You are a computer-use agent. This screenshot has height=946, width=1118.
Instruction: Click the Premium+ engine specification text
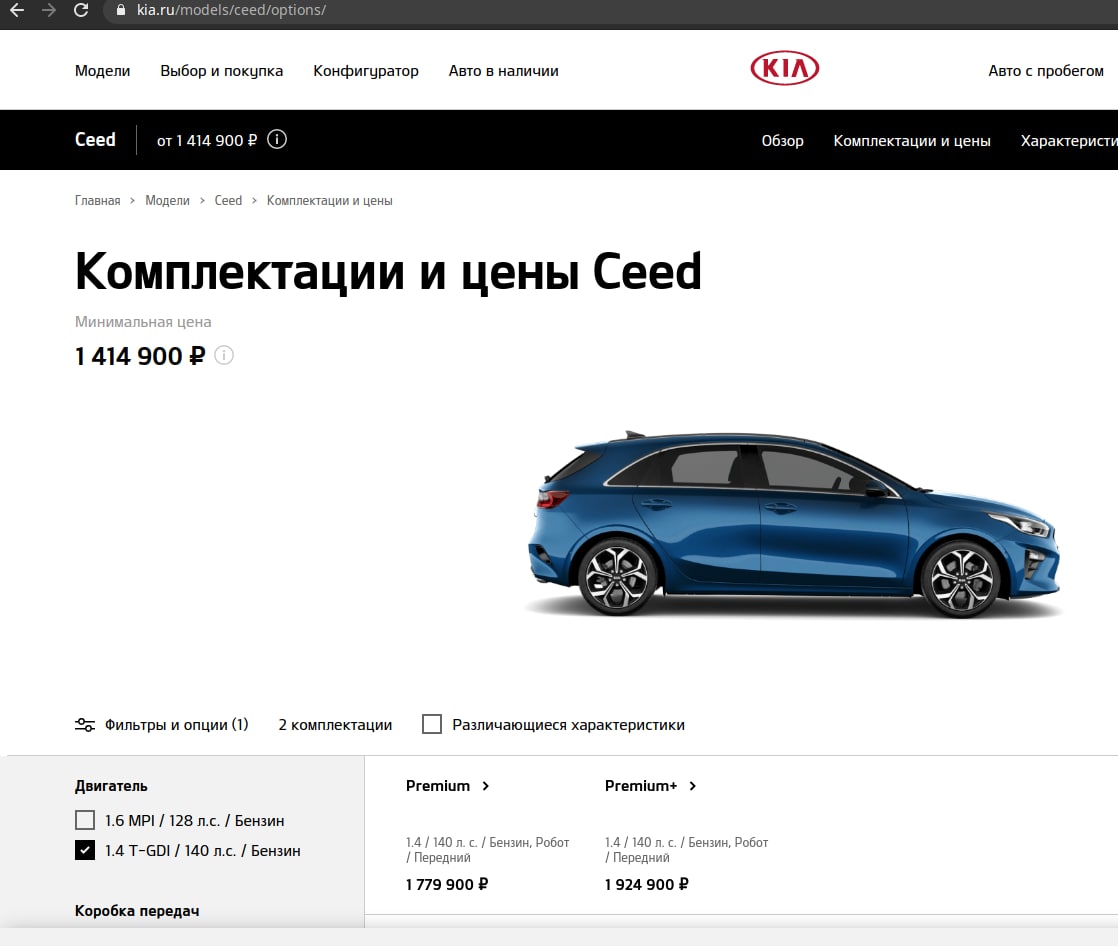pos(687,850)
